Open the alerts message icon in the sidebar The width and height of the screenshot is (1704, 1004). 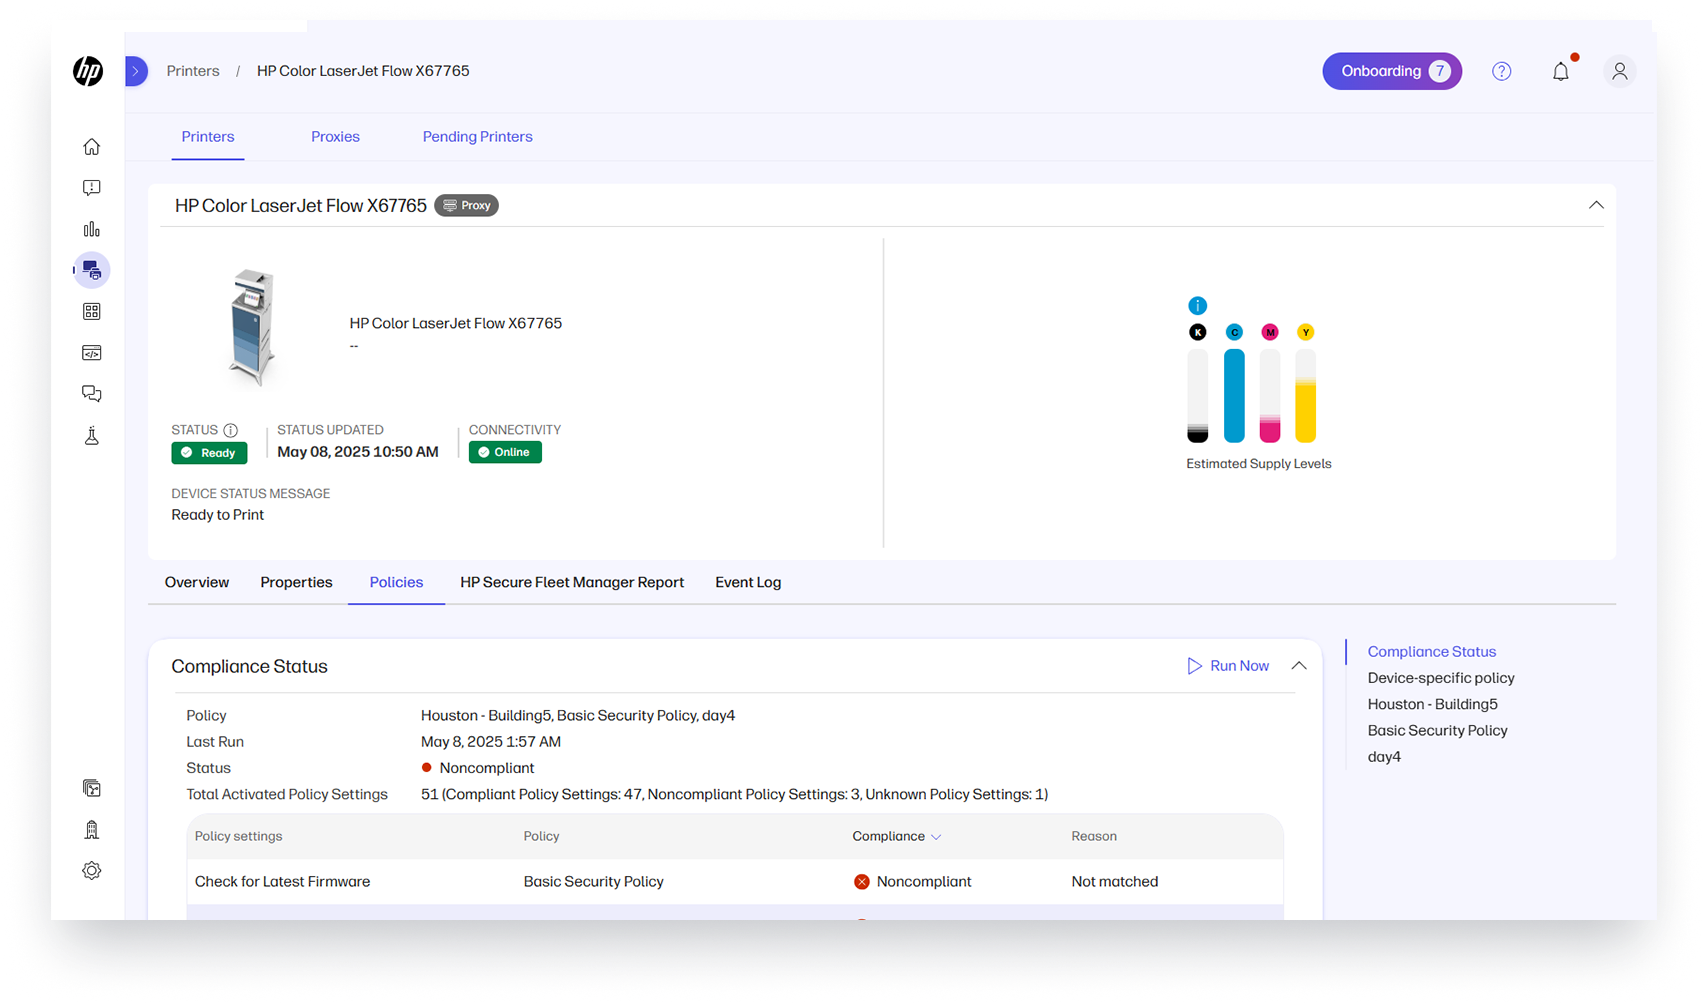point(92,188)
